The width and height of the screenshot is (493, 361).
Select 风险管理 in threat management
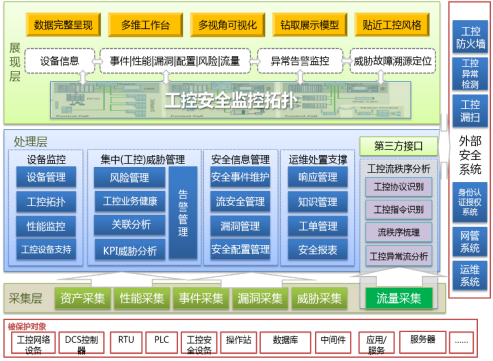[129, 177]
